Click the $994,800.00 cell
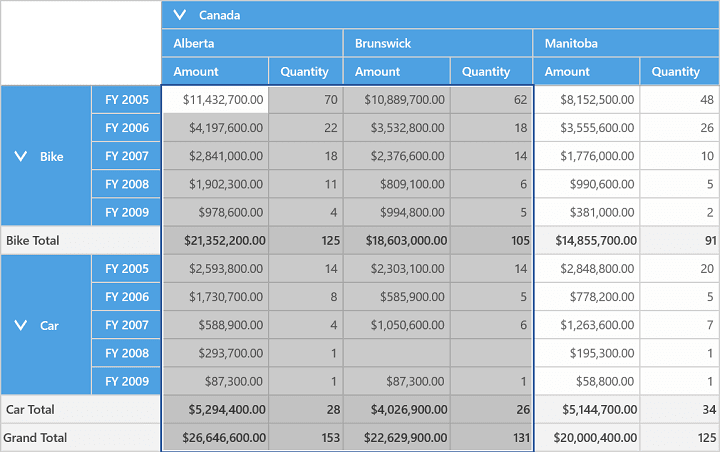This screenshot has width=720, height=452. point(397,212)
